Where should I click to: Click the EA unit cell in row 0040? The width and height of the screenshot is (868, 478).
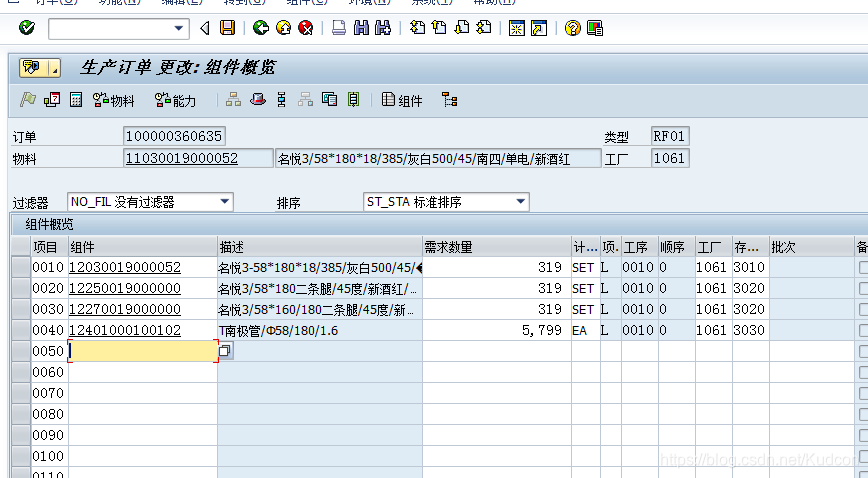click(x=585, y=331)
